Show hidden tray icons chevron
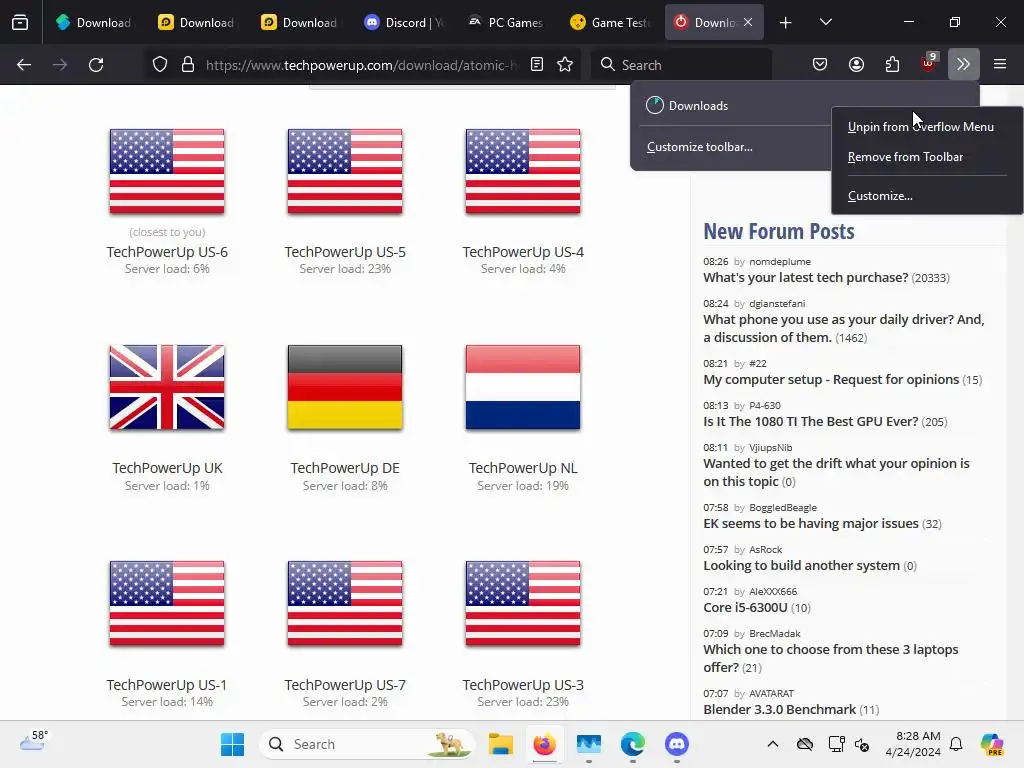The width and height of the screenshot is (1024, 768). point(773,744)
